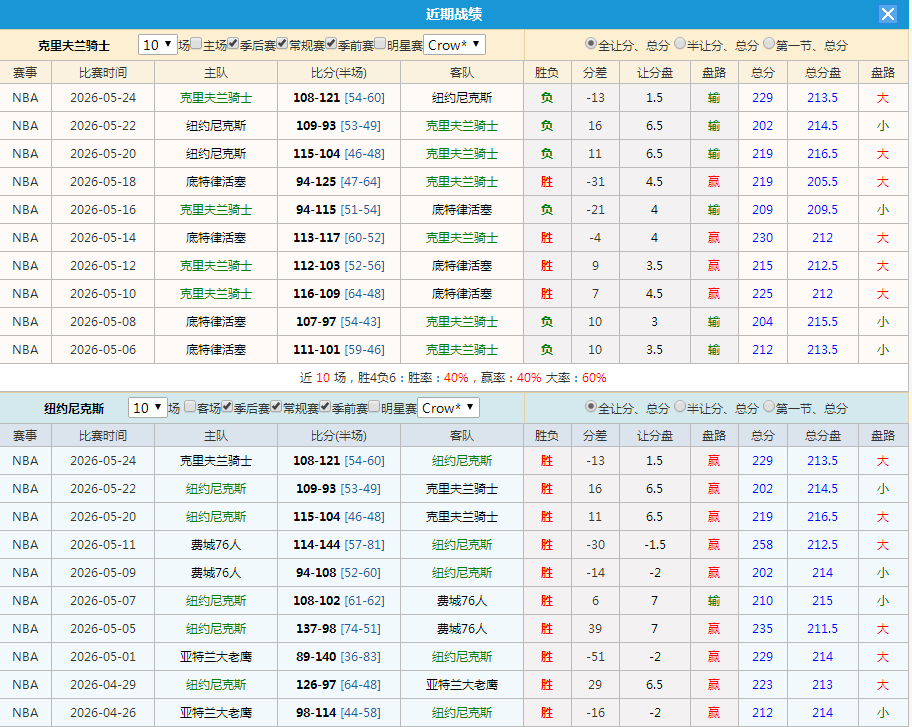This screenshot has width=912, height=727.
Task: Click 克里夫兰骑士 home team on 2026-05-24 first table
Action: (216, 98)
